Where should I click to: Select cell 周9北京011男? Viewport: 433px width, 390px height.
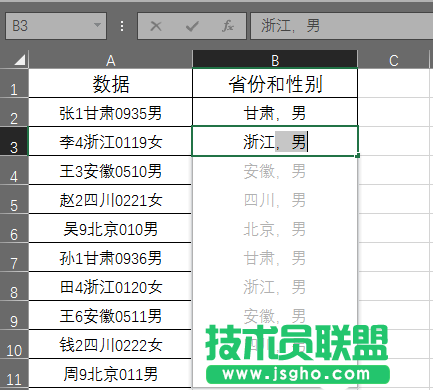110,373
